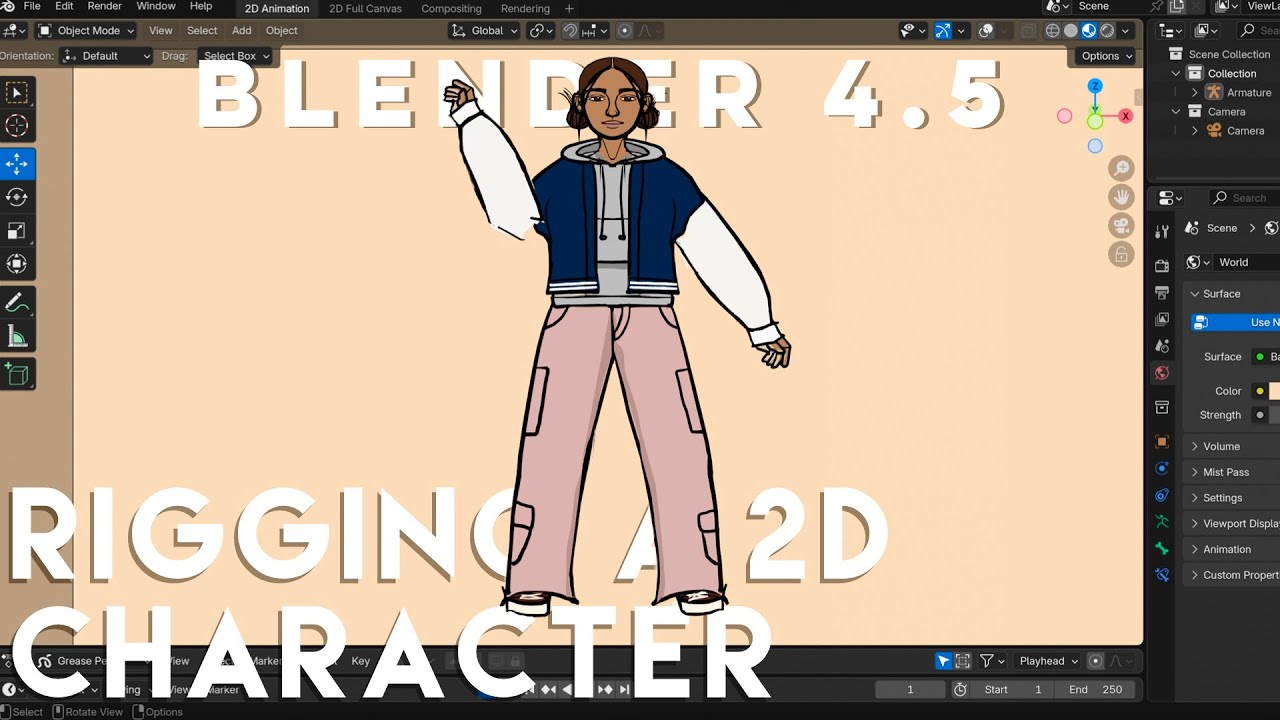The height and width of the screenshot is (720, 1280).
Task: Click the Z axis on navigation gizmo
Action: (1095, 86)
